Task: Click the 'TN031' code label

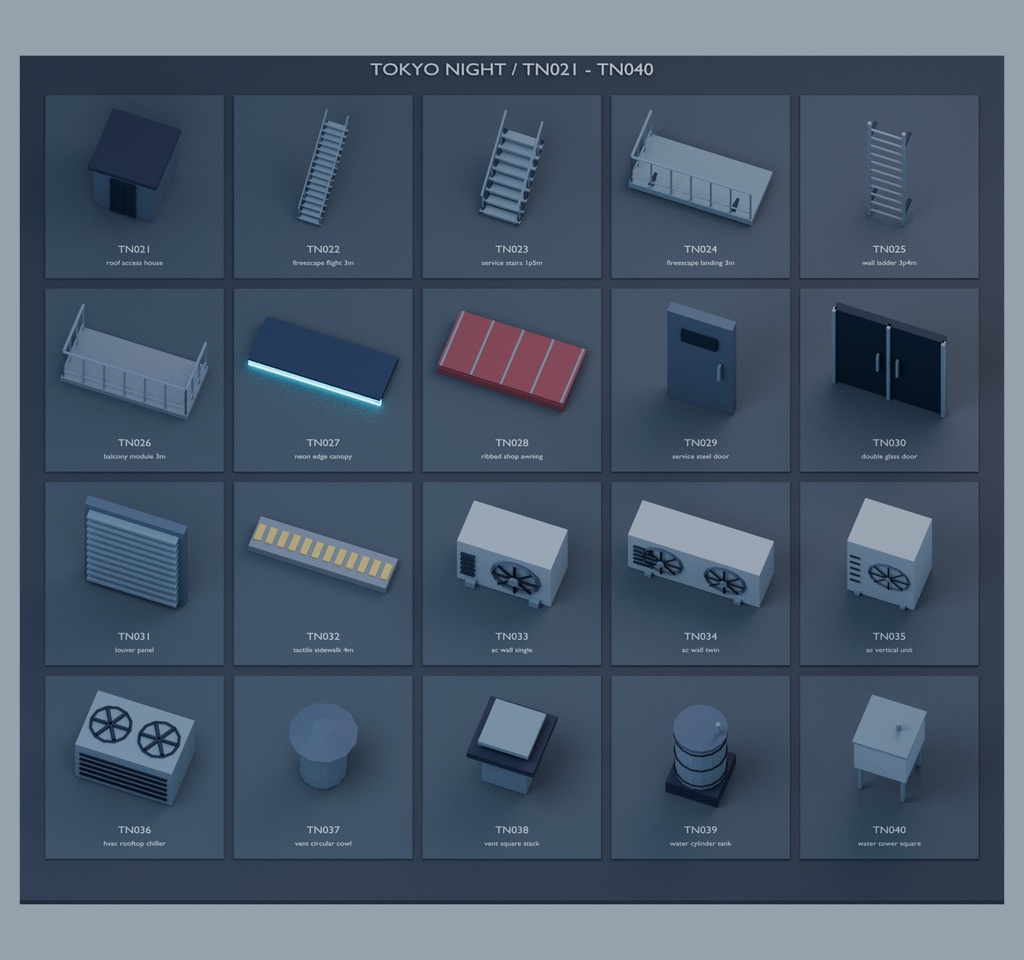Action: [x=135, y=636]
